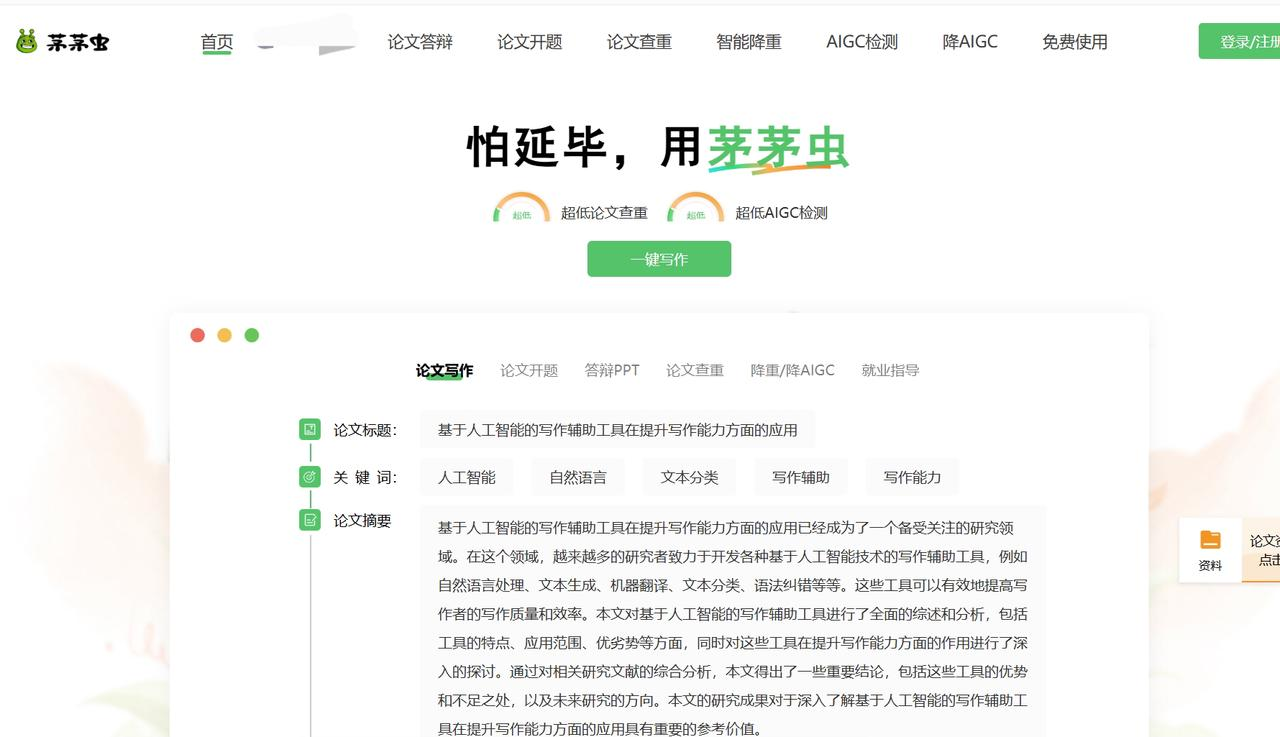Choose 免费使用 in the top navigation

[x=1075, y=42]
